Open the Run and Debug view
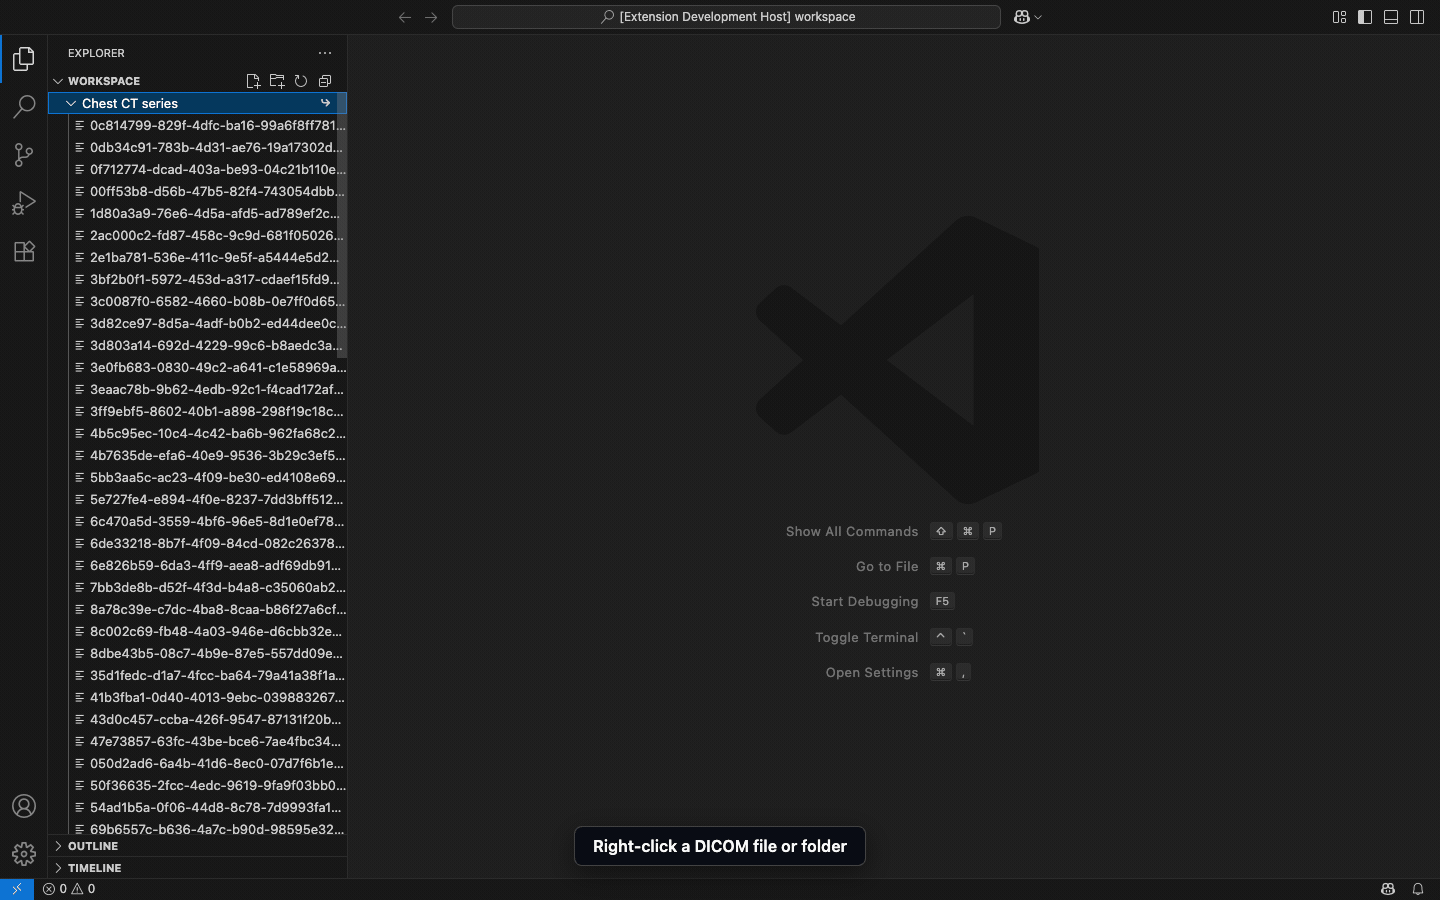 24,203
